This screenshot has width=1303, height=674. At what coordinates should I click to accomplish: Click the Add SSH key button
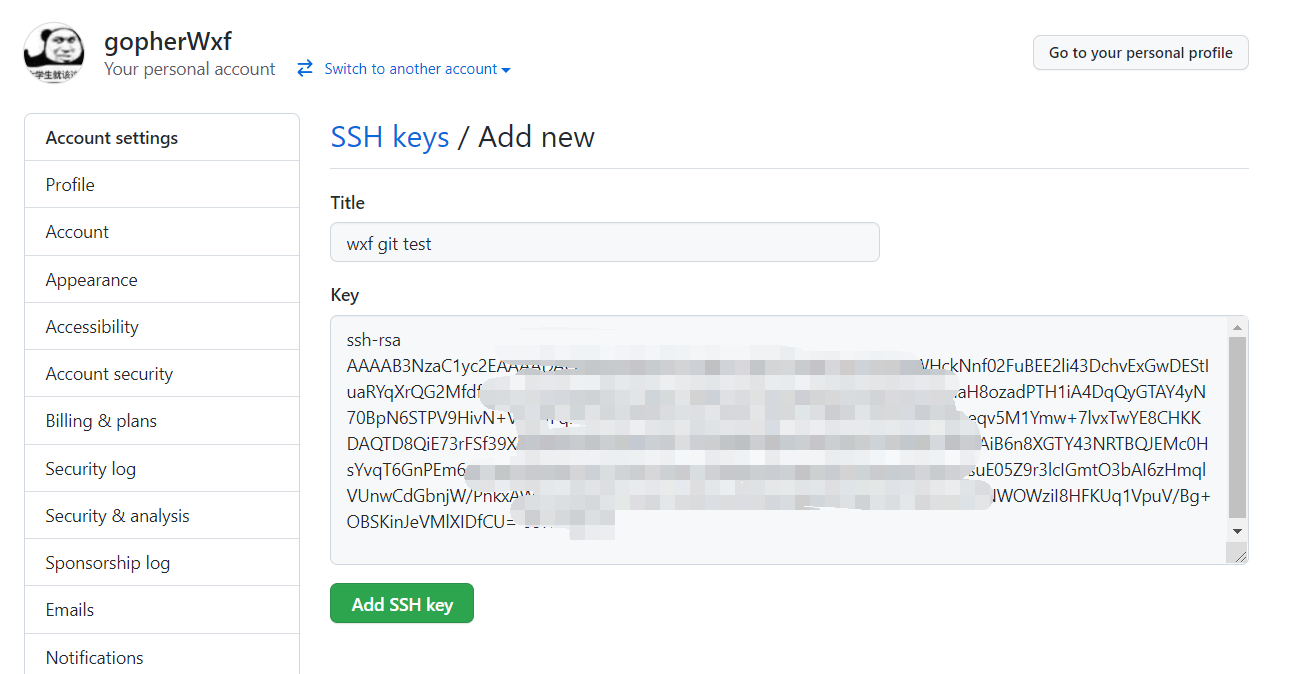click(x=401, y=603)
